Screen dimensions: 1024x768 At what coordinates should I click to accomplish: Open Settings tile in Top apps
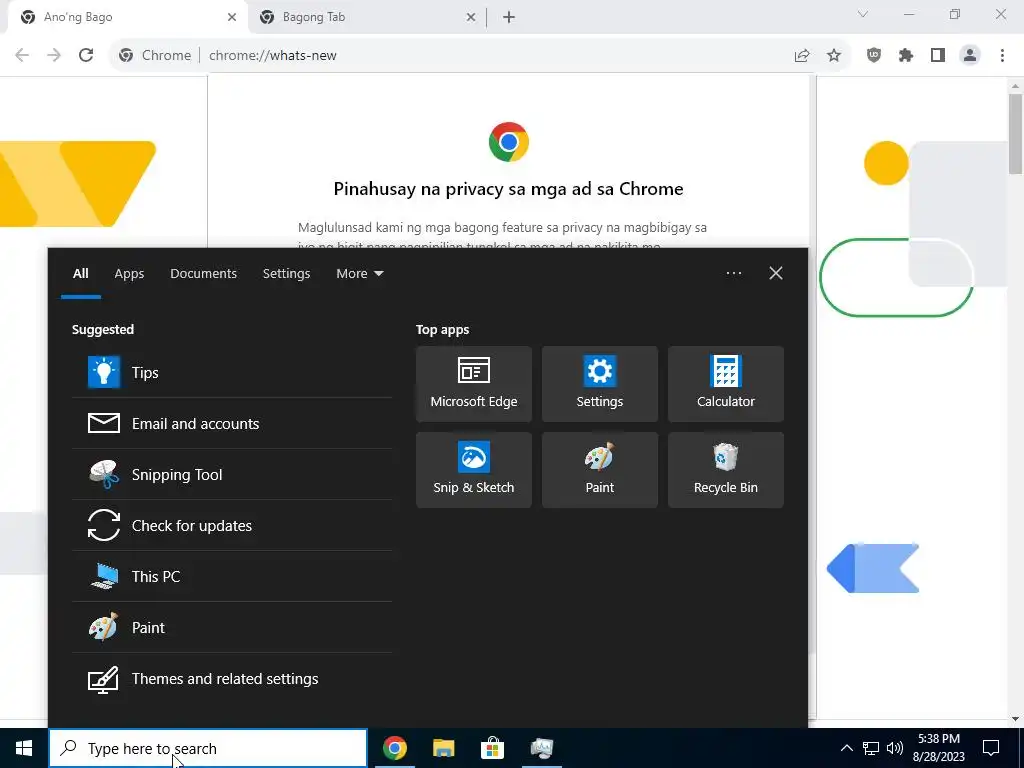[600, 384]
